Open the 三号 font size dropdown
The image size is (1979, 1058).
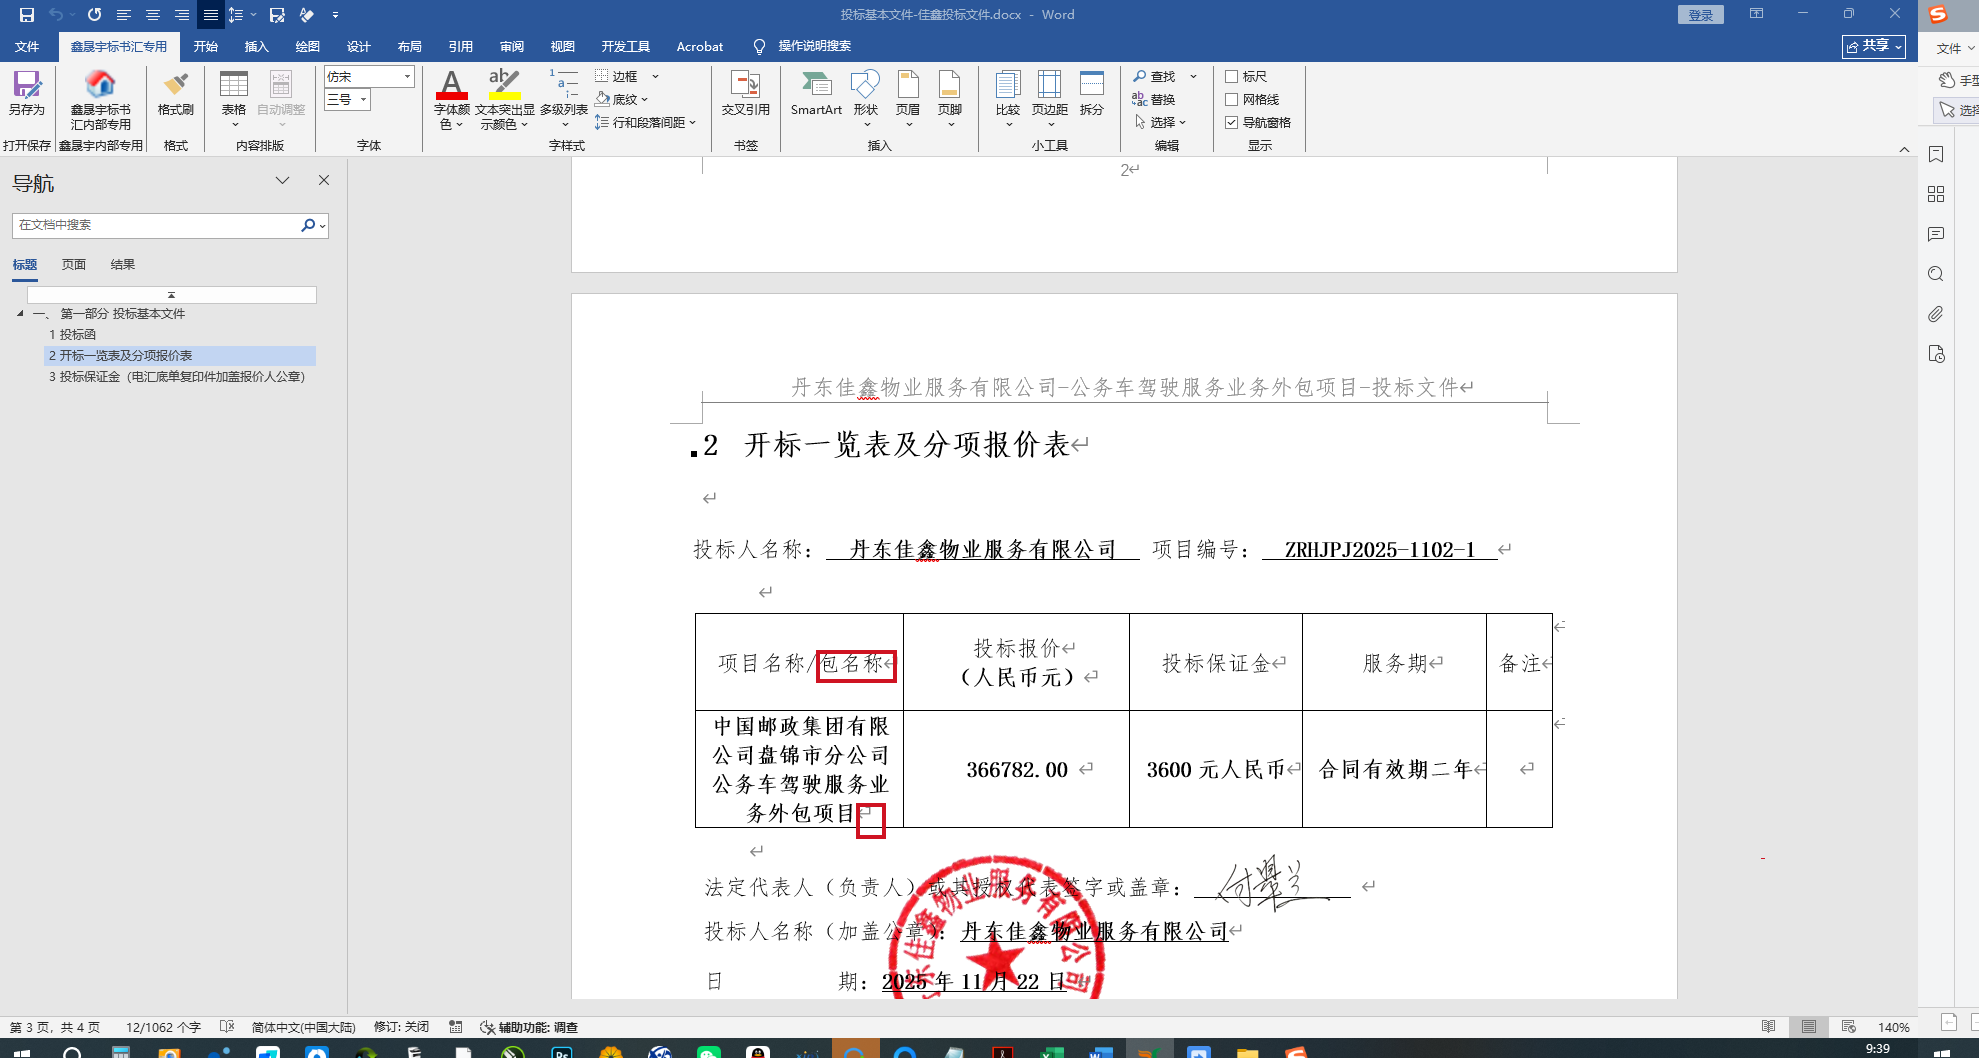coord(363,99)
